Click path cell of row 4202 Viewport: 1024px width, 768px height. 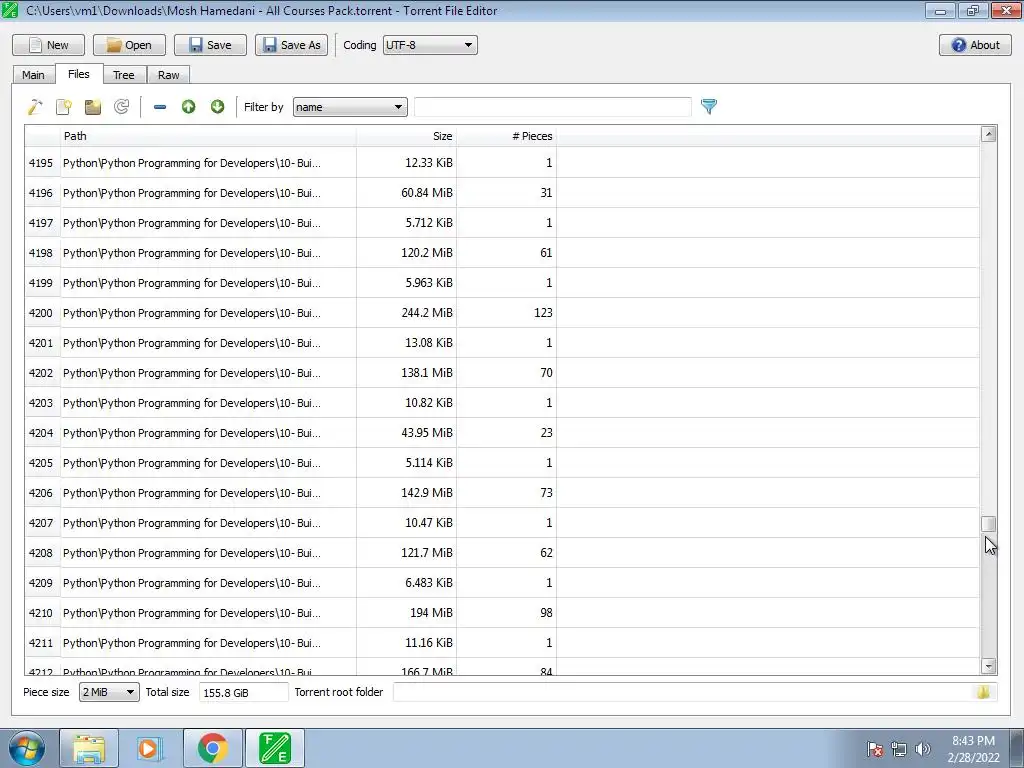pyautogui.click(x=208, y=373)
